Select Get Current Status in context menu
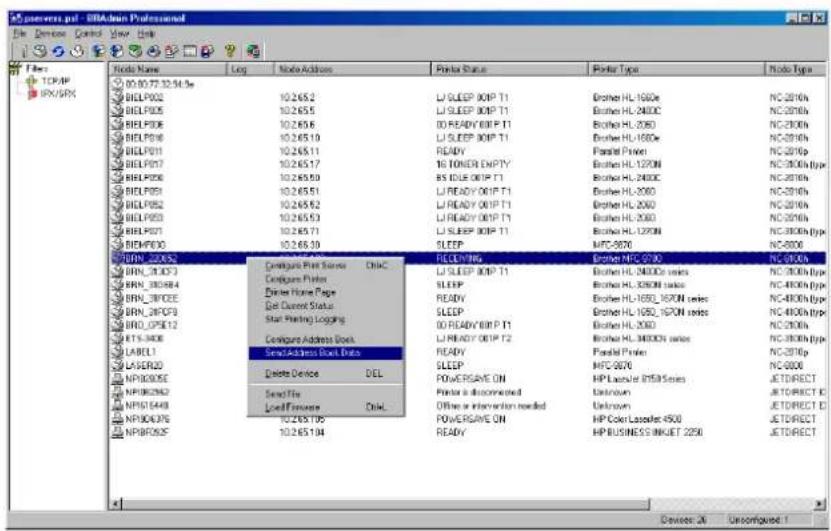Screen dimensions: 831x531 [x=325, y=306]
